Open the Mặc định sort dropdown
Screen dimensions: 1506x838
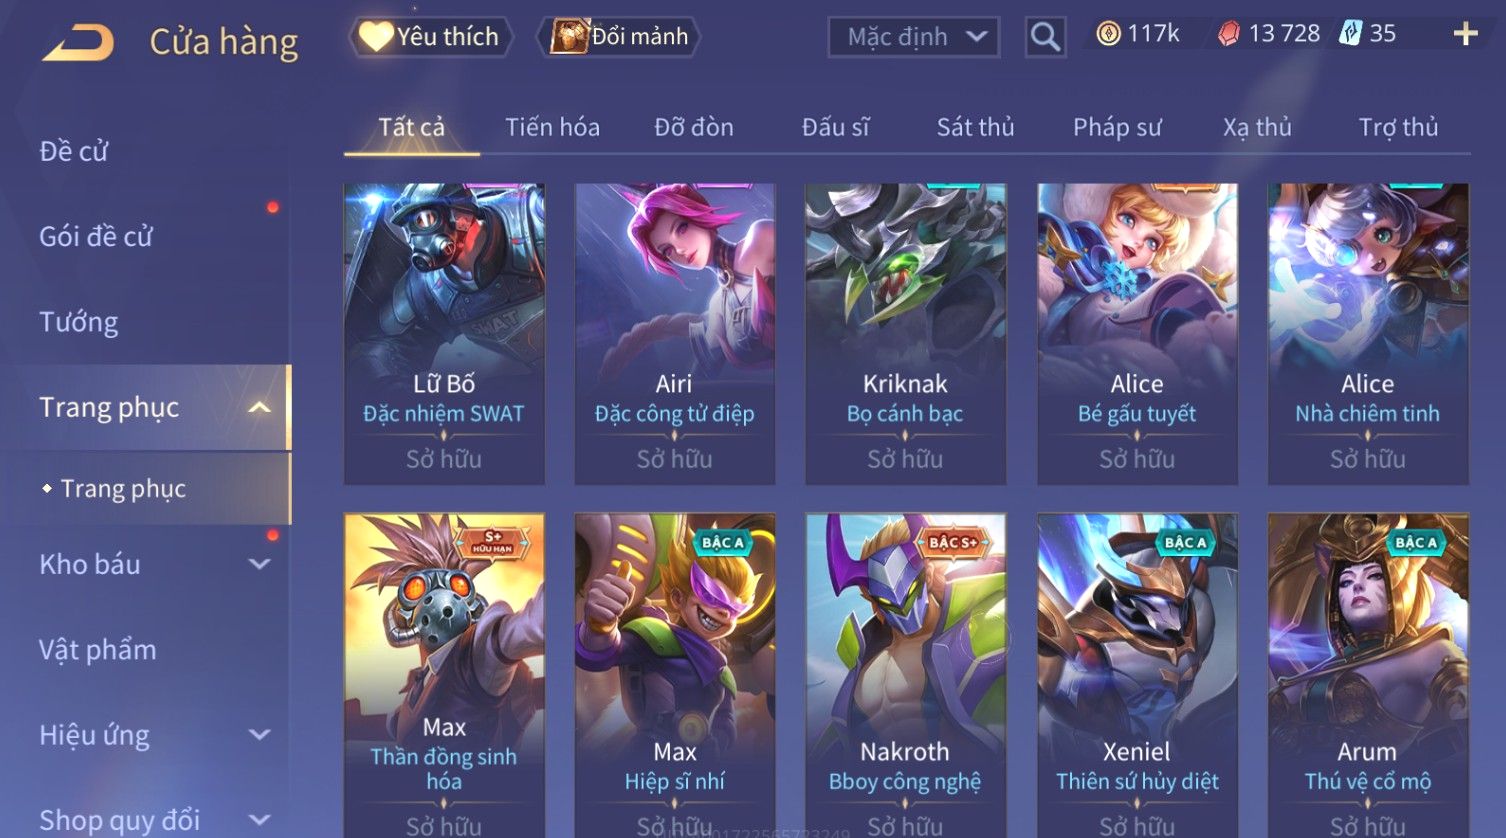[914, 37]
